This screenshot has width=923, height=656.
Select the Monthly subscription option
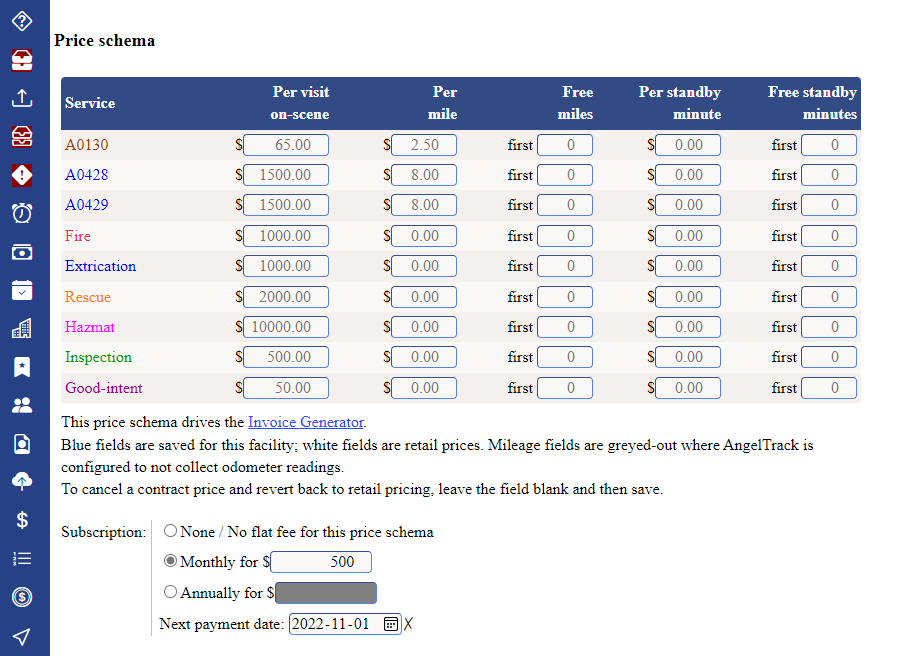(x=170, y=561)
